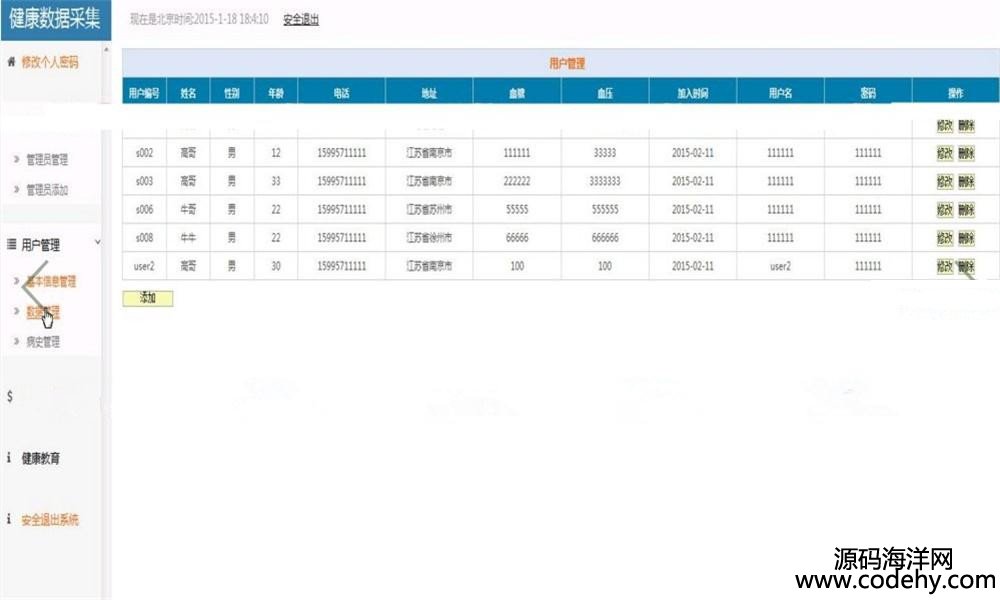This screenshot has height=600, width=1000.
Task: Click the s002 user ID cell
Action: (144, 153)
